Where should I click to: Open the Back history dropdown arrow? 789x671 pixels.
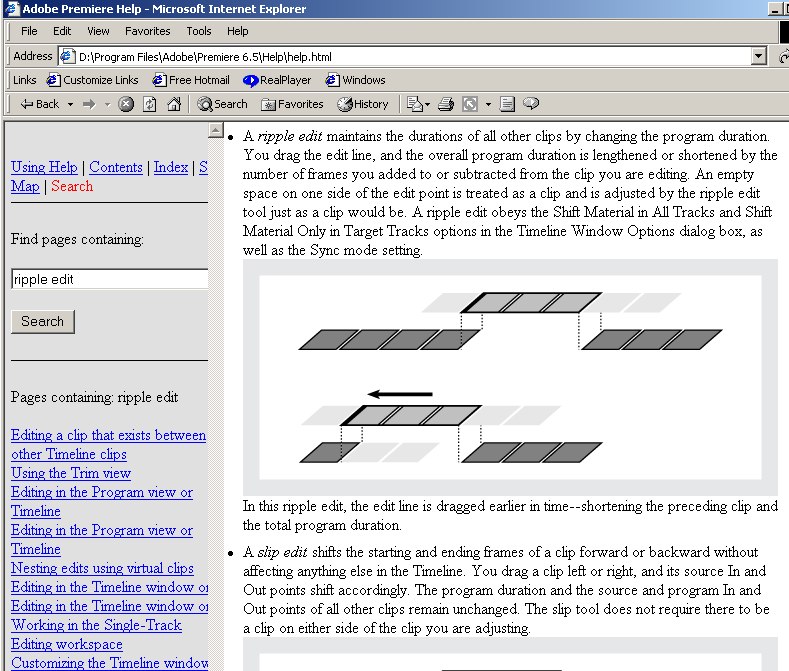pyautogui.click(x=70, y=104)
